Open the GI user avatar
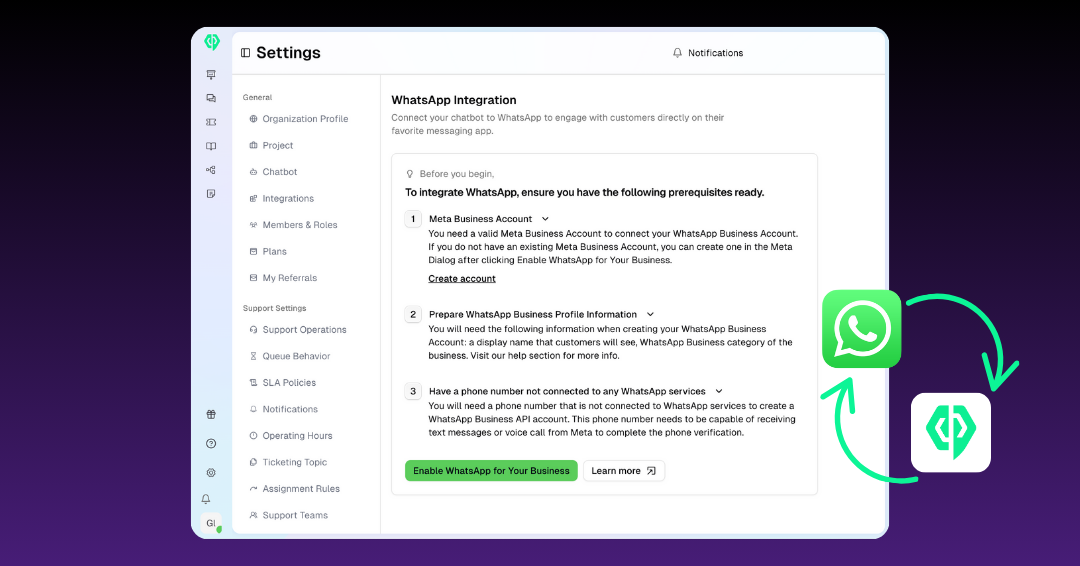1080x566 pixels. (211, 523)
